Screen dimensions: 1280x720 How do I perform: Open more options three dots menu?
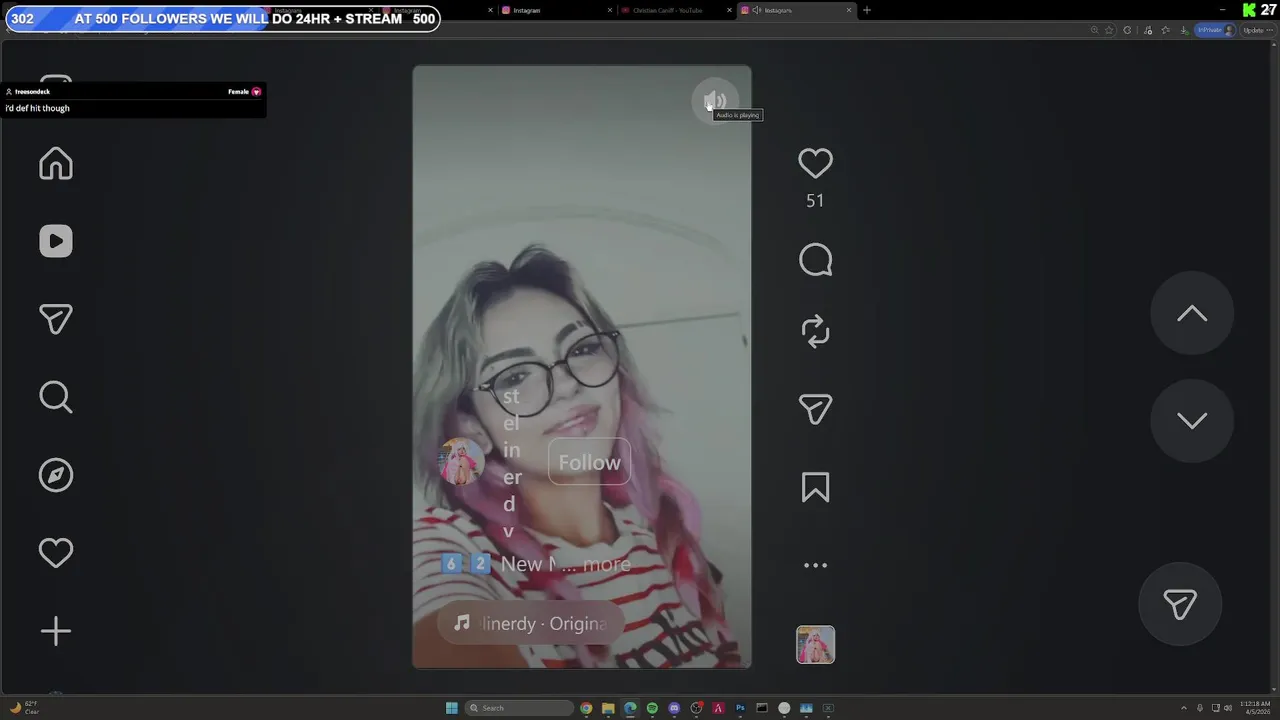[x=815, y=565]
